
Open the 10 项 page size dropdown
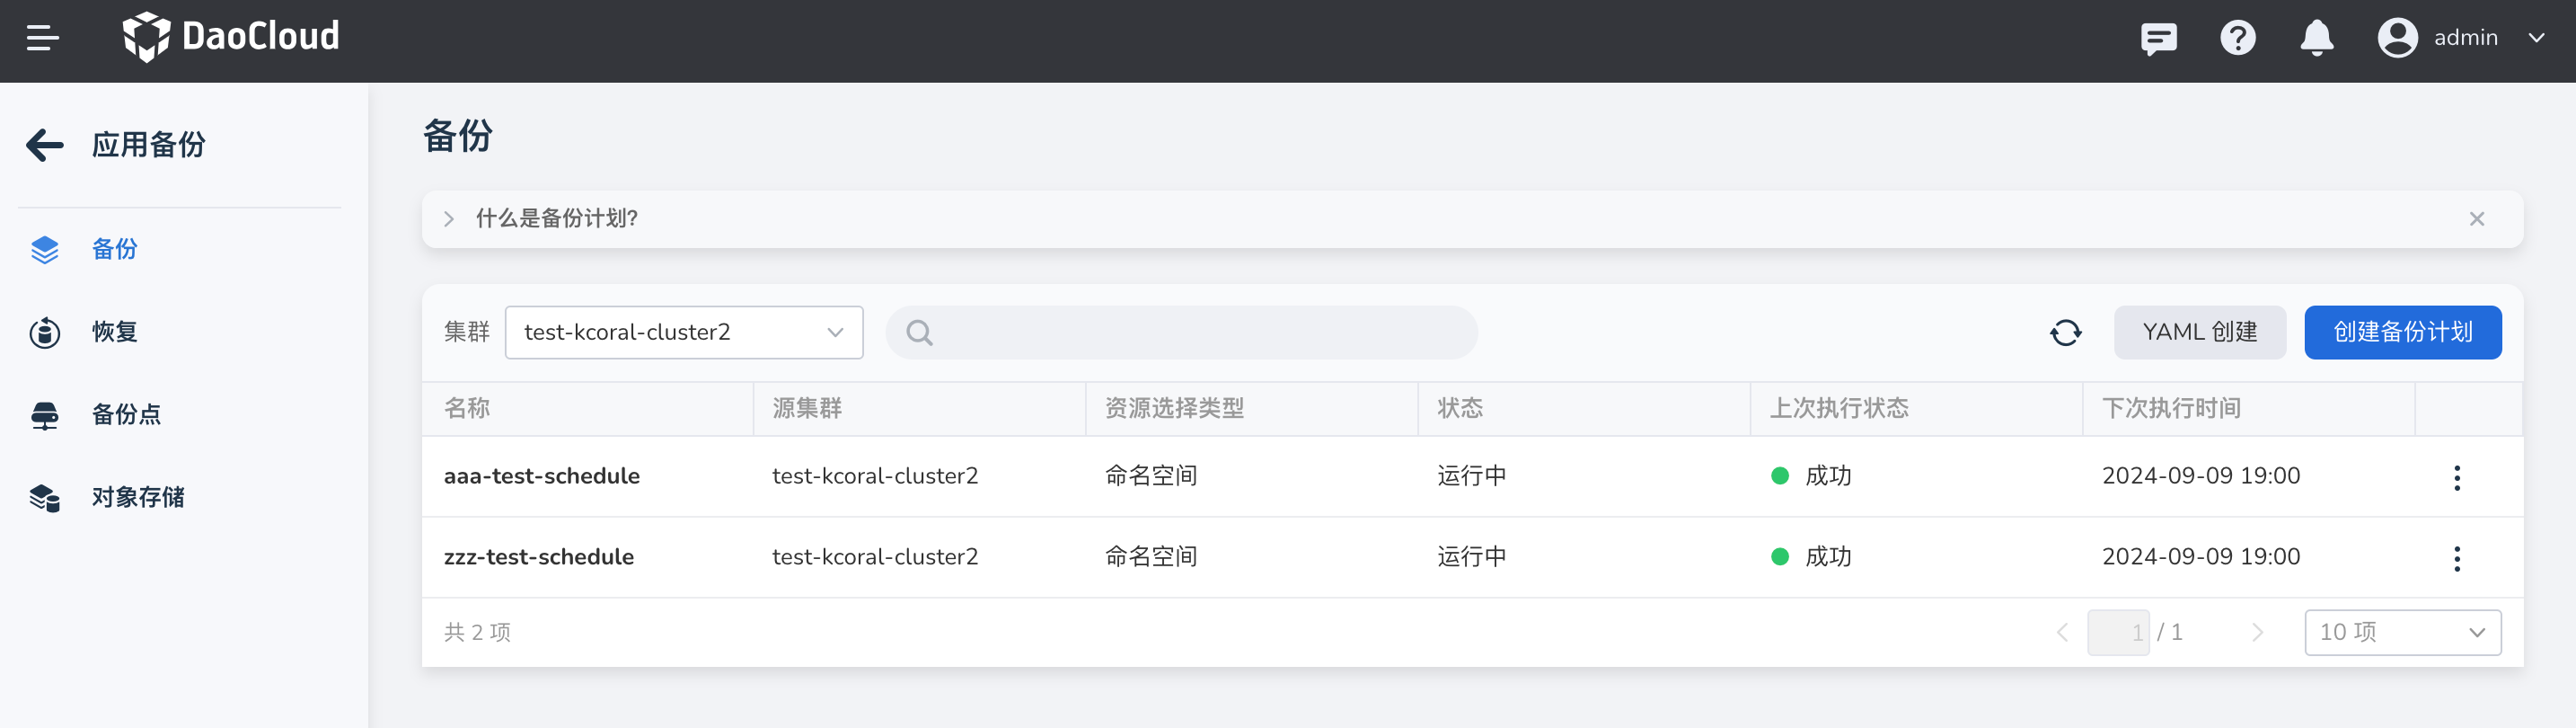(2402, 632)
